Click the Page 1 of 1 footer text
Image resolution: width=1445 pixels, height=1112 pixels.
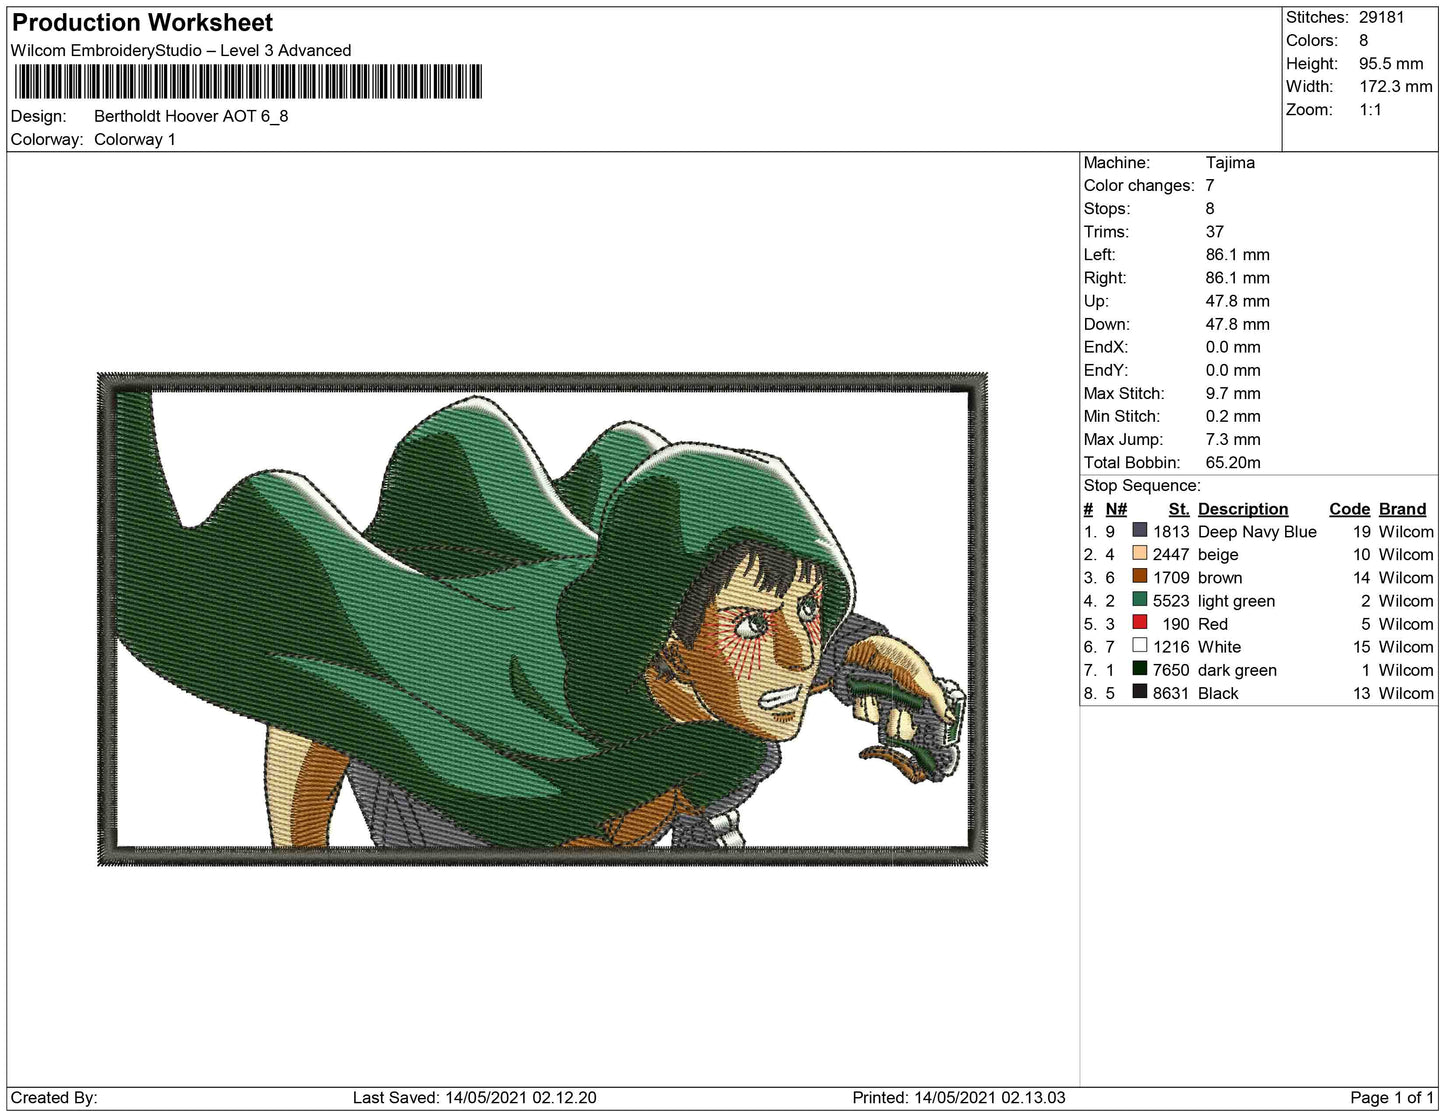point(1391,1097)
